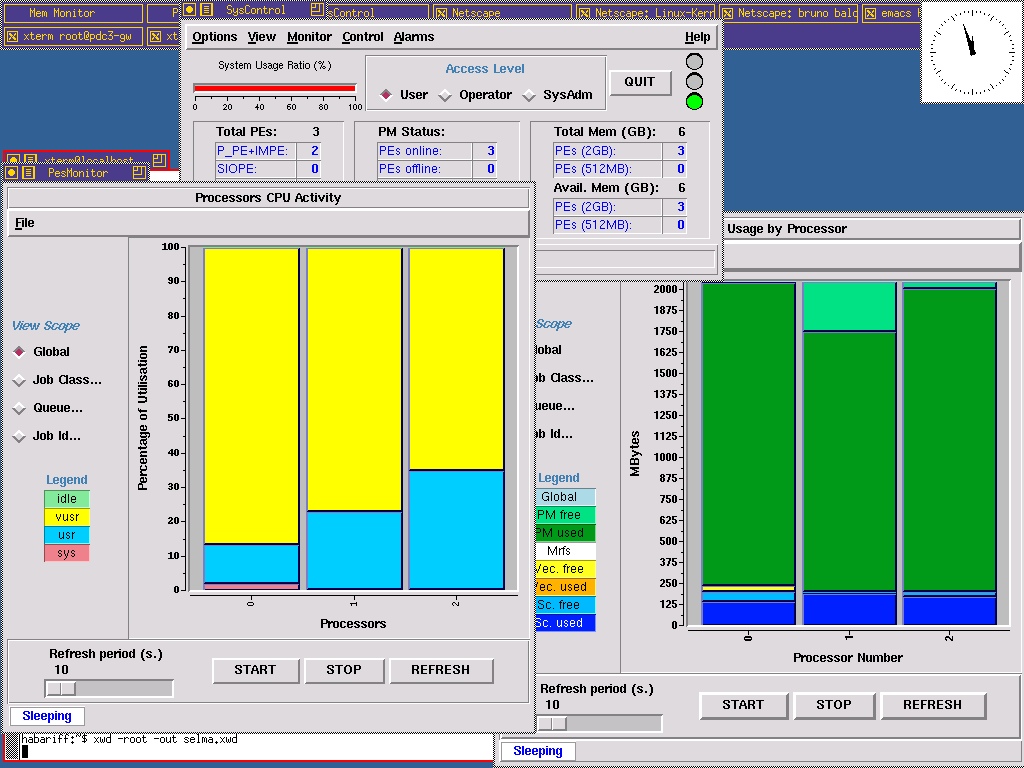
Task: Click the CPU Activity refresh period slider
Action: tap(108, 688)
